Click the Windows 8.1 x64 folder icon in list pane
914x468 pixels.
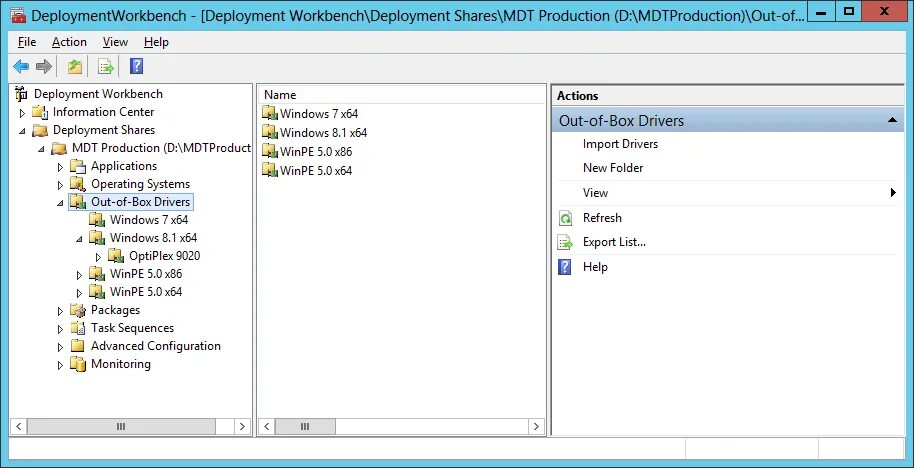(269, 132)
